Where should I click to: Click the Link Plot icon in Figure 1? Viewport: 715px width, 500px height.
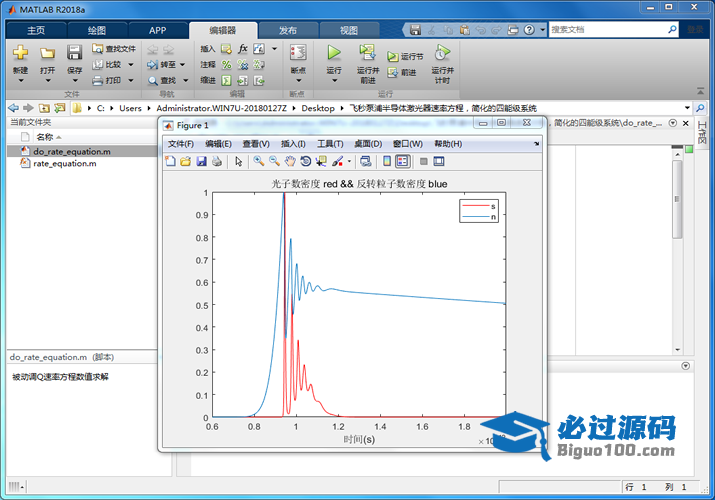coord(365,161)
